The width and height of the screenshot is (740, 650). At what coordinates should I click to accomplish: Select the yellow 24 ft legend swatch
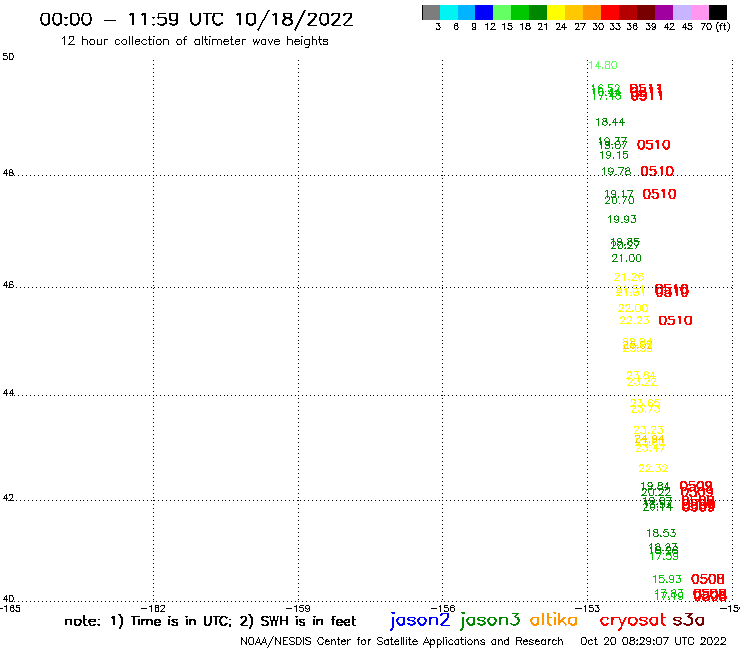(x=556, y=12)
